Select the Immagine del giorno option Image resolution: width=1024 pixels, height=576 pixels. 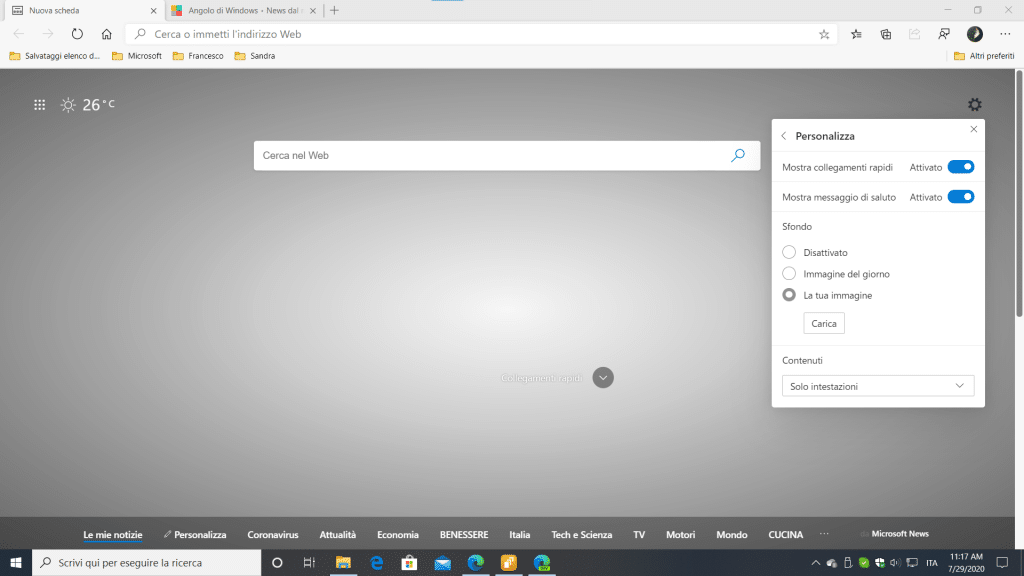[790, 274]
